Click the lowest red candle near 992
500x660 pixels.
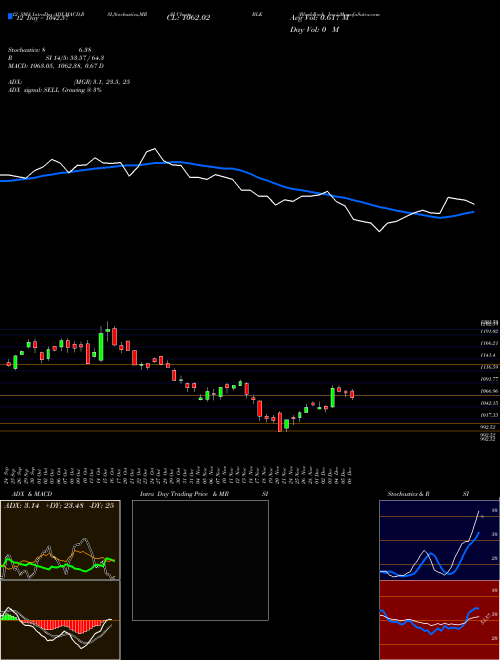click(280, 422)
